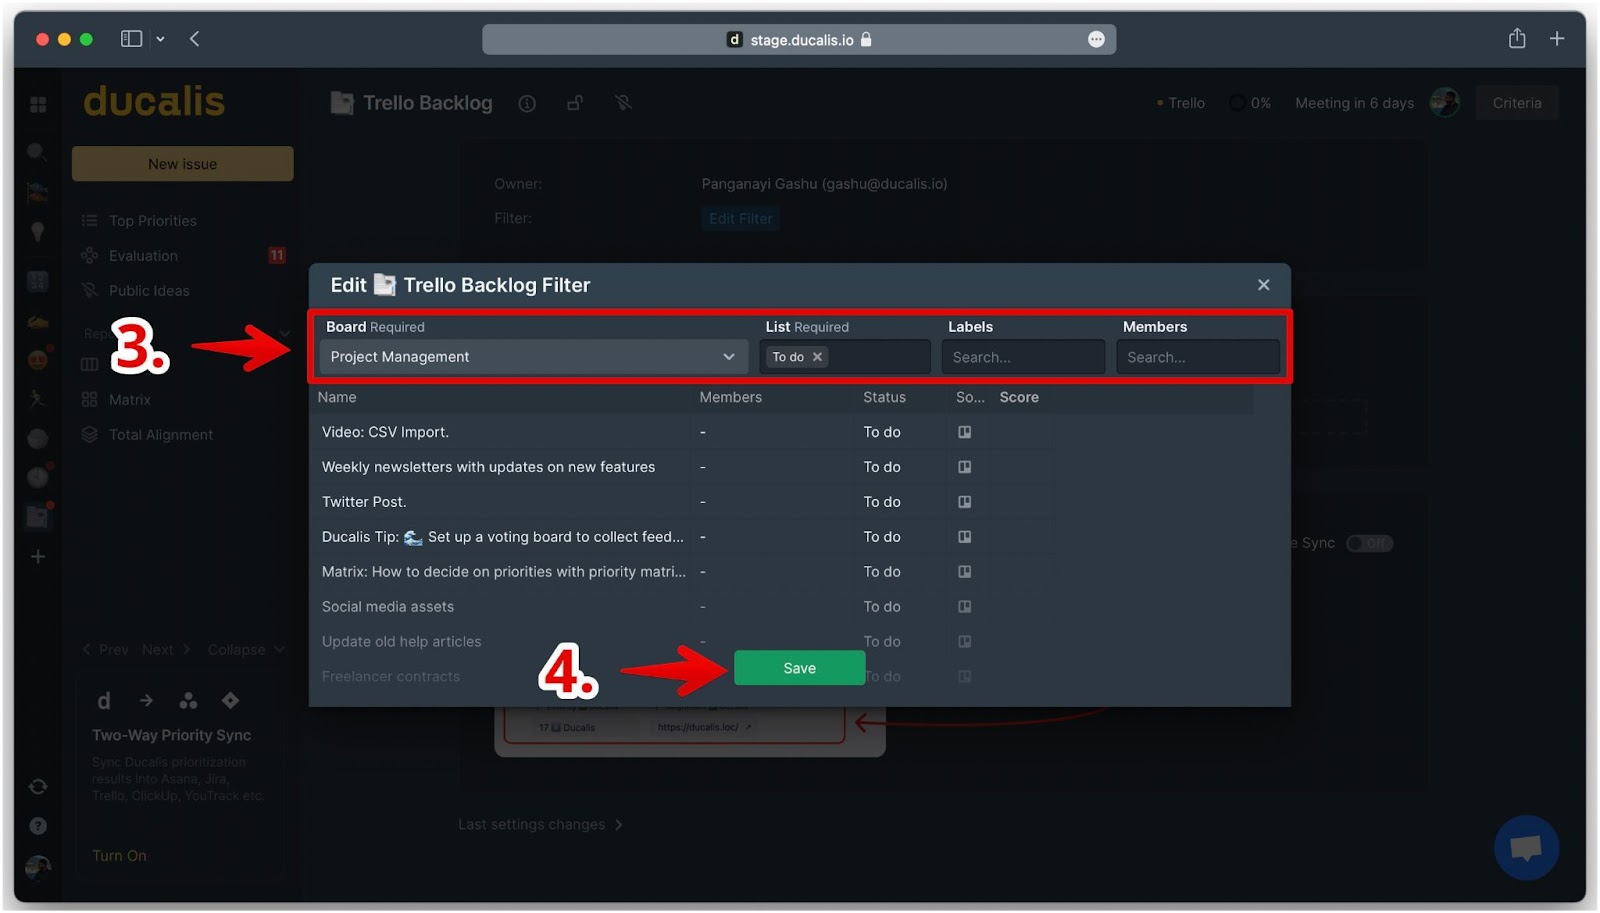Sort by the Members column header
The height and width of the screenshot is (913, 1600).
point(730,397)
